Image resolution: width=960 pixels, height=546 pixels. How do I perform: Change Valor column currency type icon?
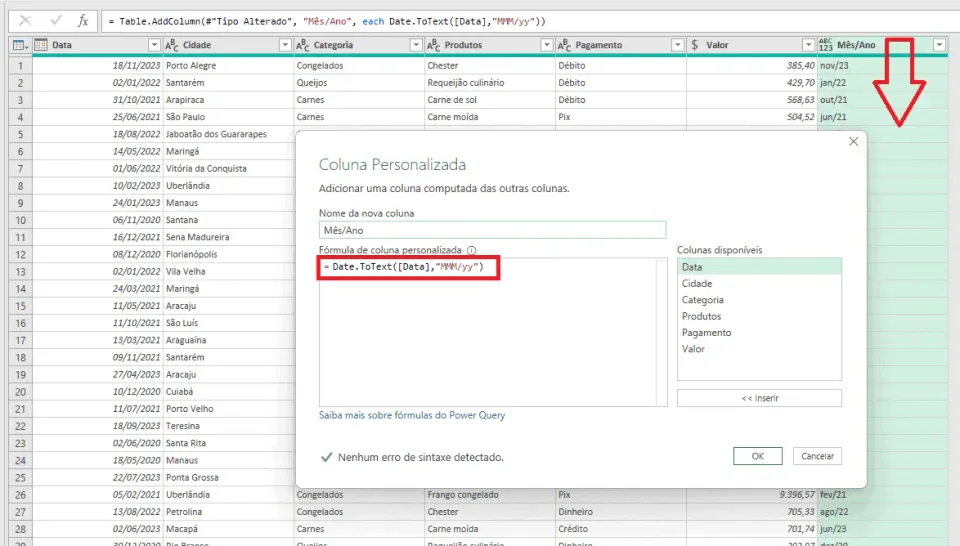click(x=695, y=45)
